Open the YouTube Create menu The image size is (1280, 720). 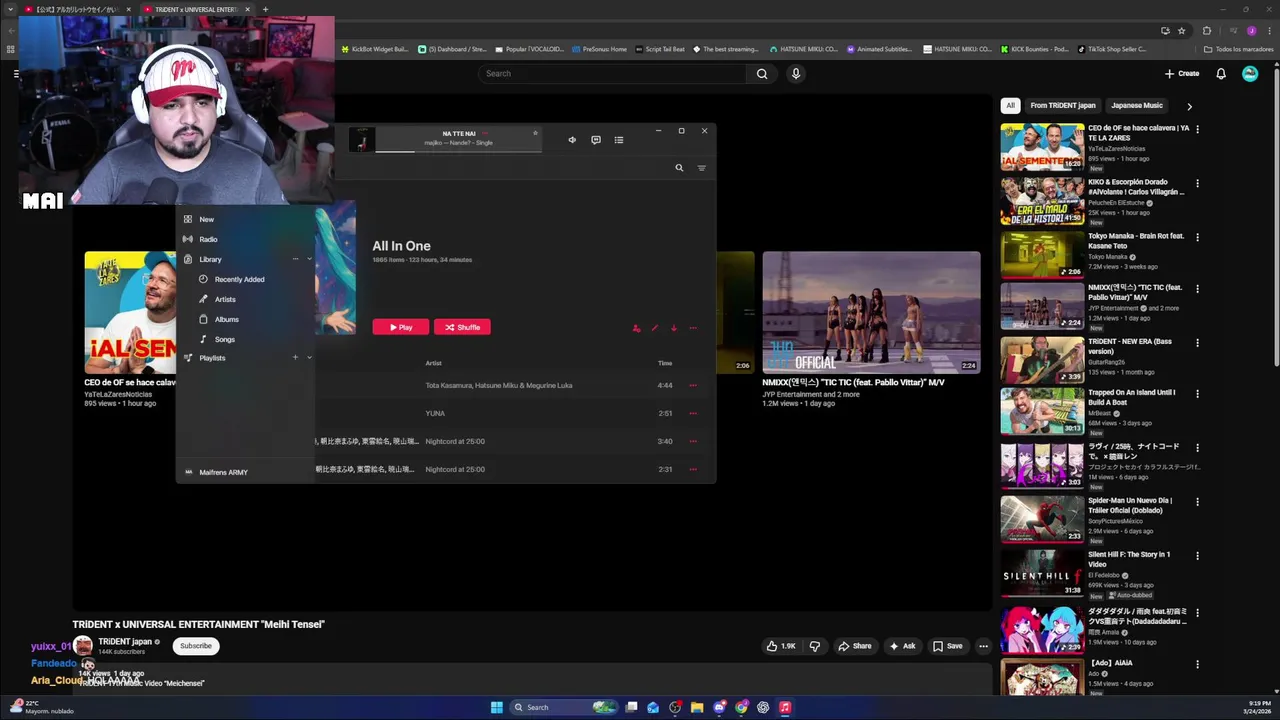point(1182,73)
